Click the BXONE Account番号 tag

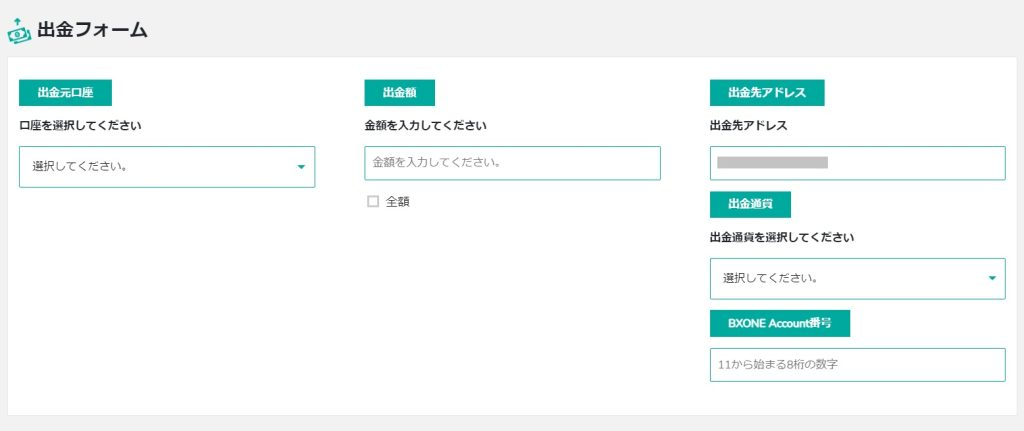(780, 324)
